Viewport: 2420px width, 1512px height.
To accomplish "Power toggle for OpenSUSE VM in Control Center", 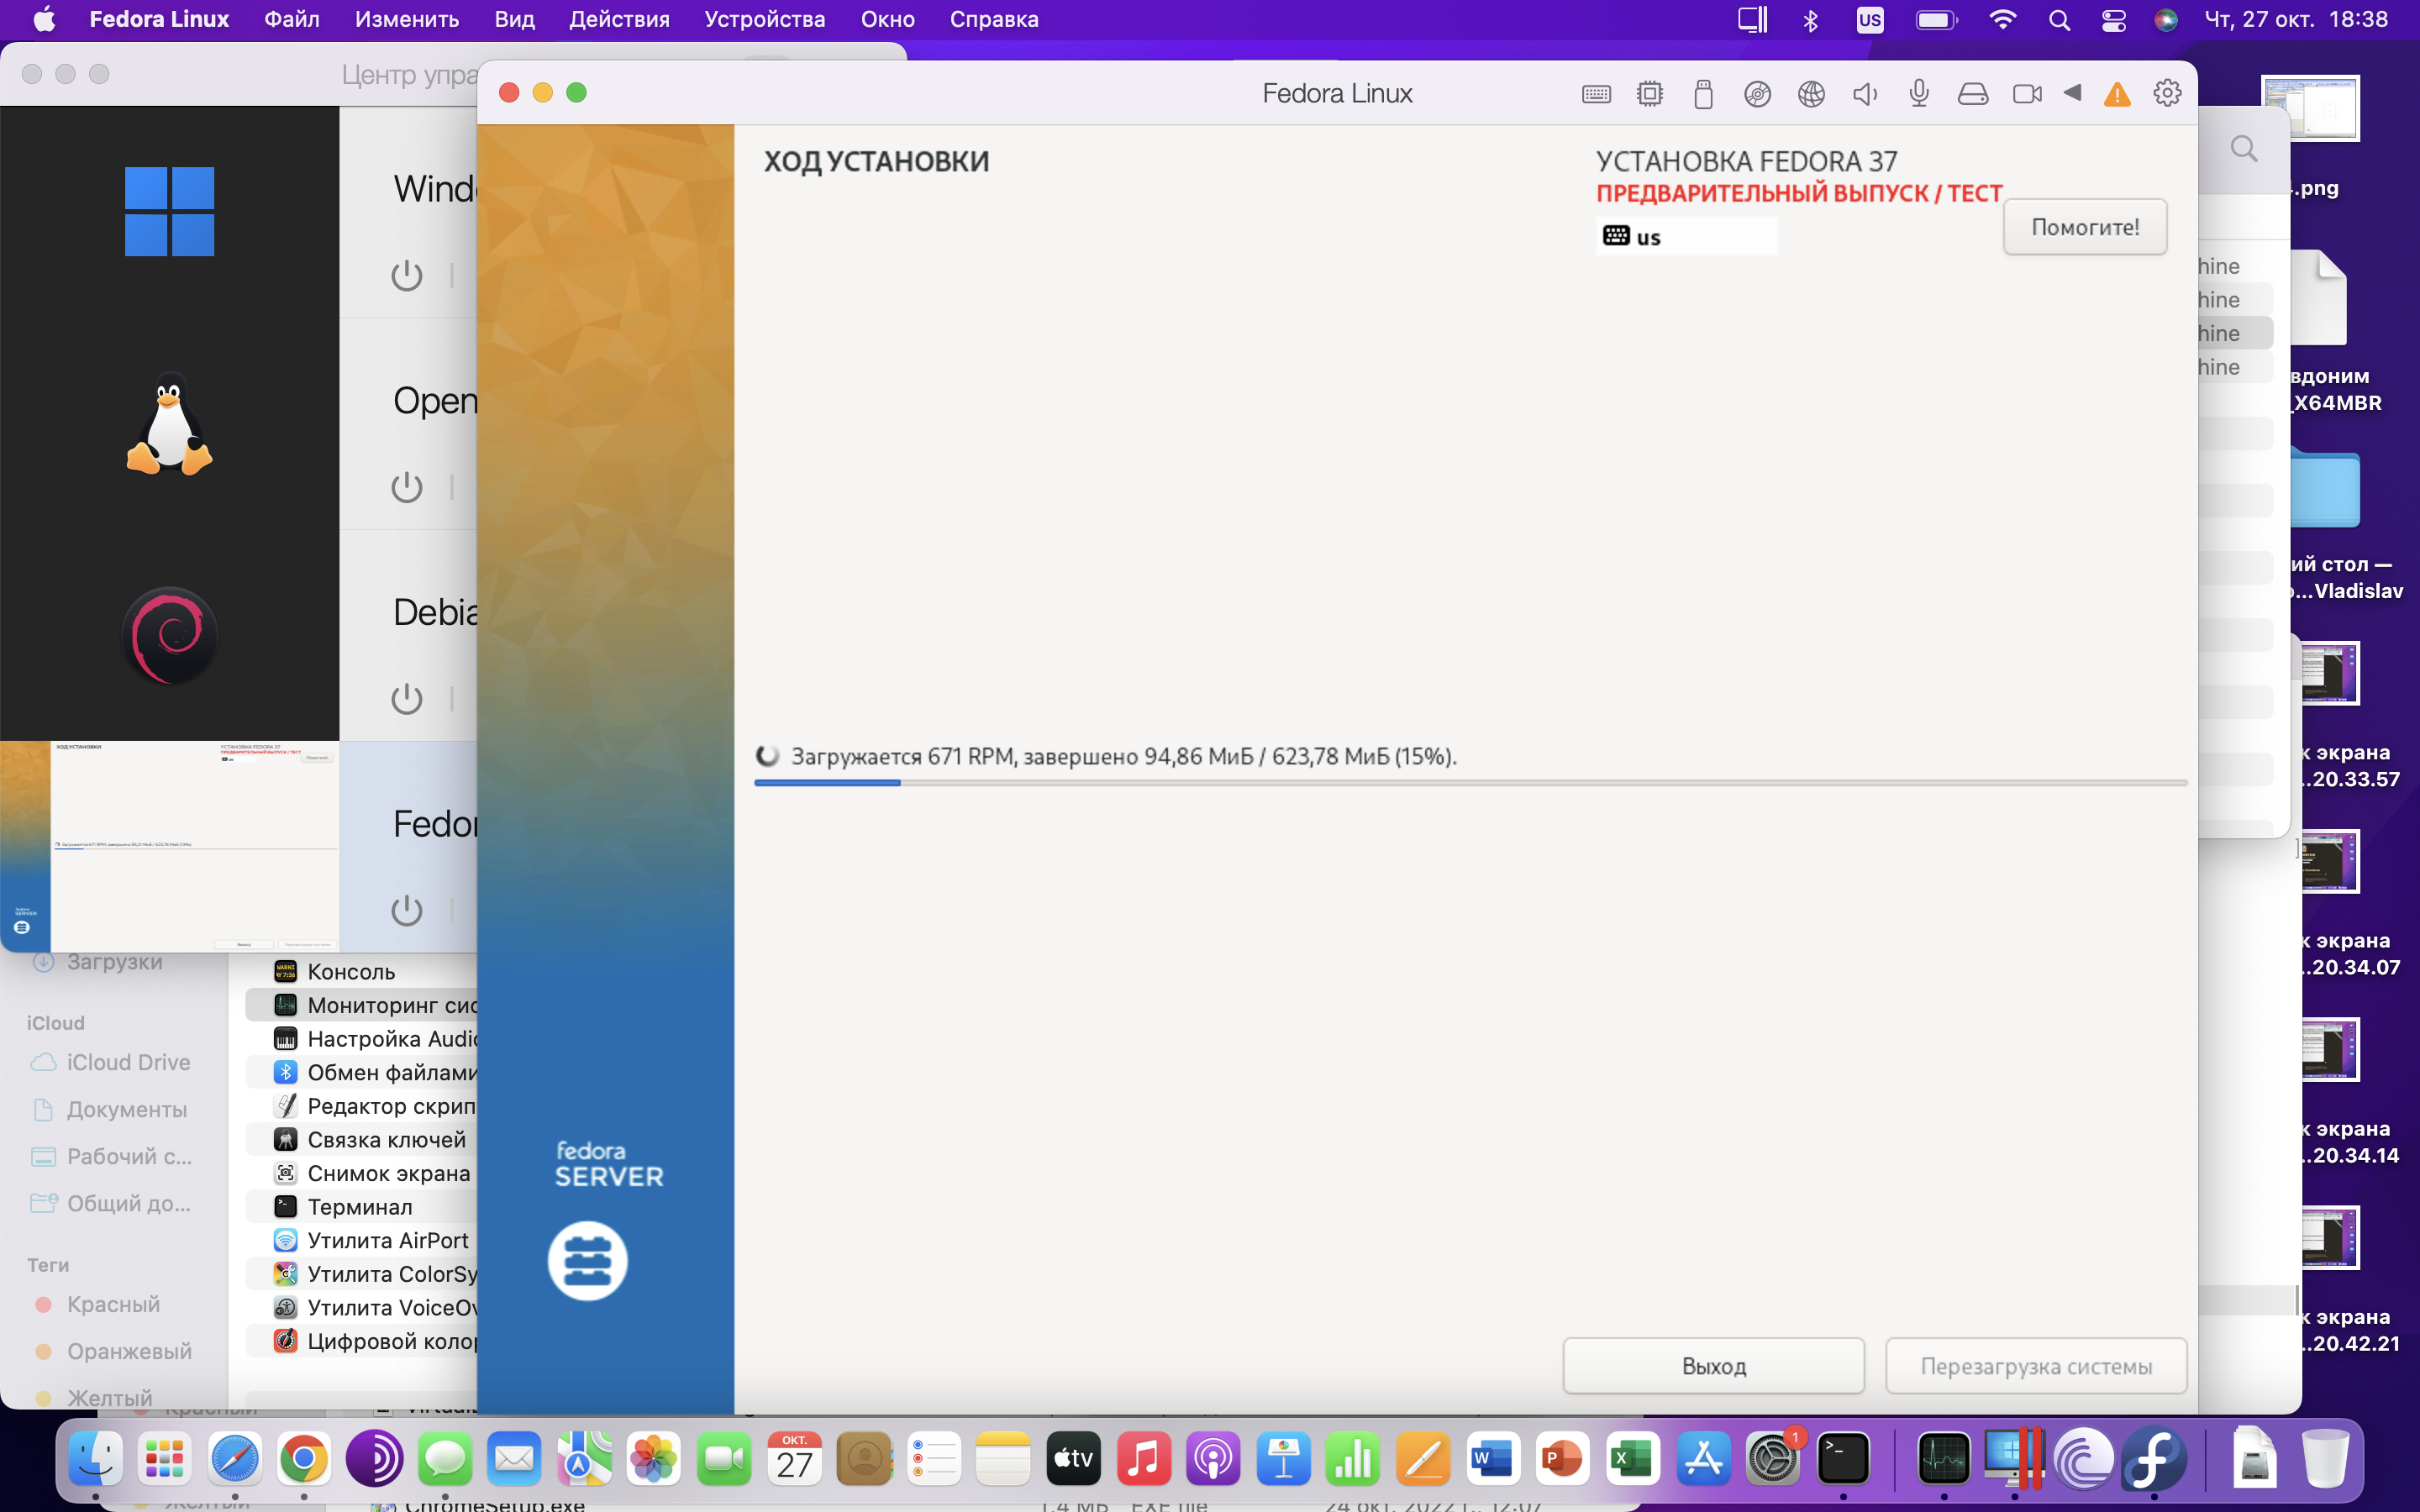I will click(406, 487).
